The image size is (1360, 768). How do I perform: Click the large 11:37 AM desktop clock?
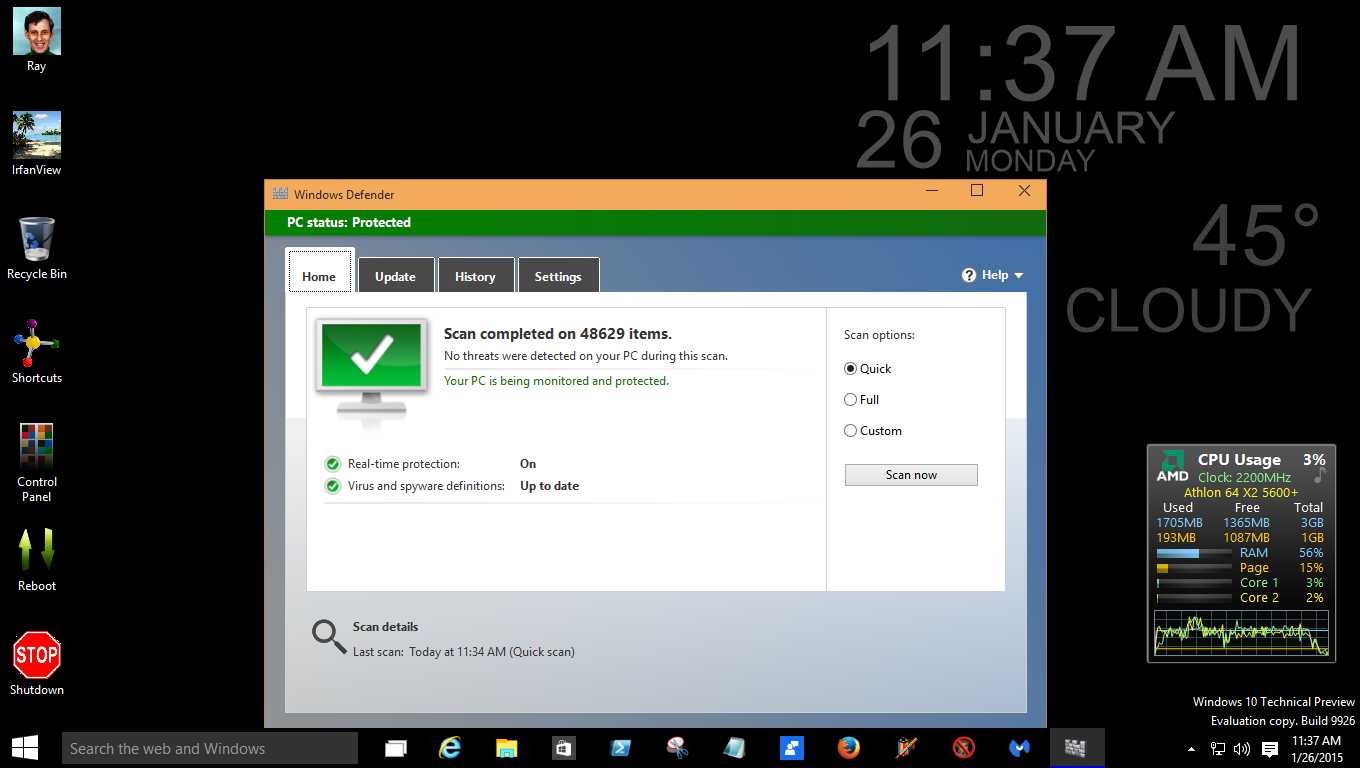[x=1083, y=62]
